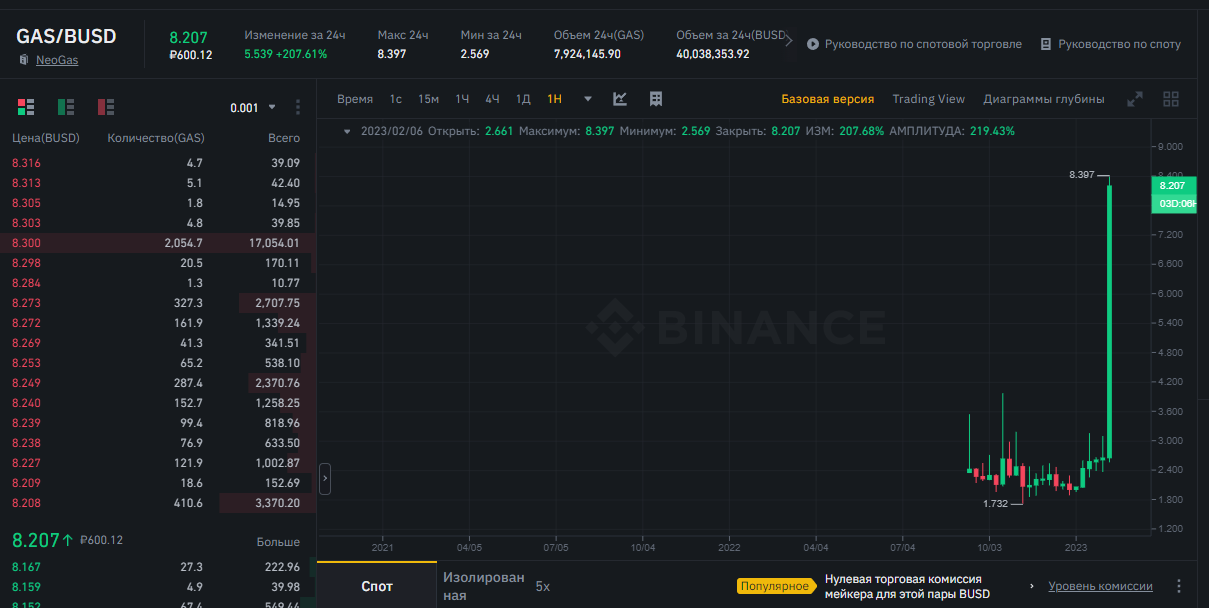Open price precision 0.001 dropdown
This screenshot has height=608, width=1209.
point(253,108)
